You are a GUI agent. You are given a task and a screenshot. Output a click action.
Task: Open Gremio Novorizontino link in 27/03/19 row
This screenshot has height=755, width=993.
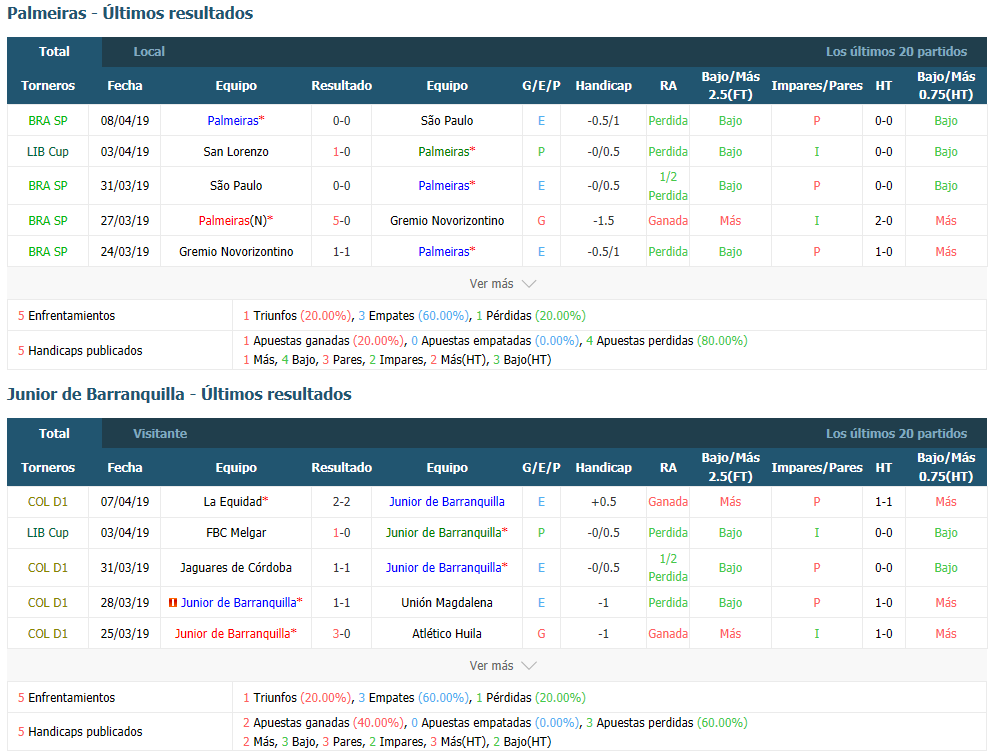[446, 220]
